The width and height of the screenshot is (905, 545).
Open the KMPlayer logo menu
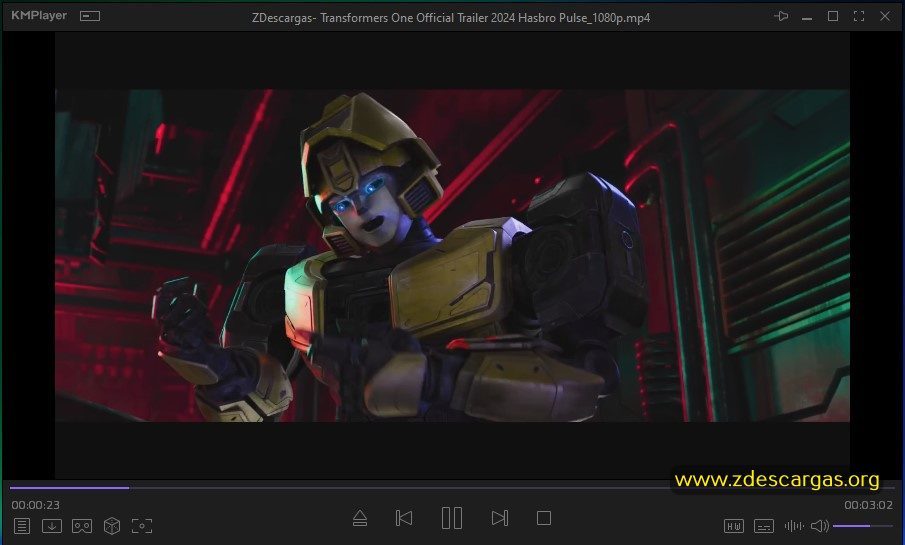tap(39, 16)
